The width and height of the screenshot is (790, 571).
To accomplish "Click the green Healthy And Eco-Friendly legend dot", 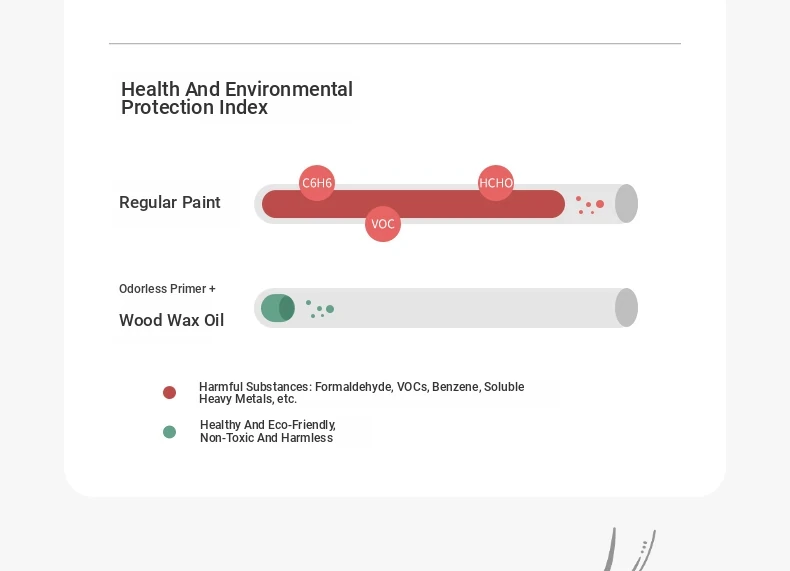I will pos(169,432).
